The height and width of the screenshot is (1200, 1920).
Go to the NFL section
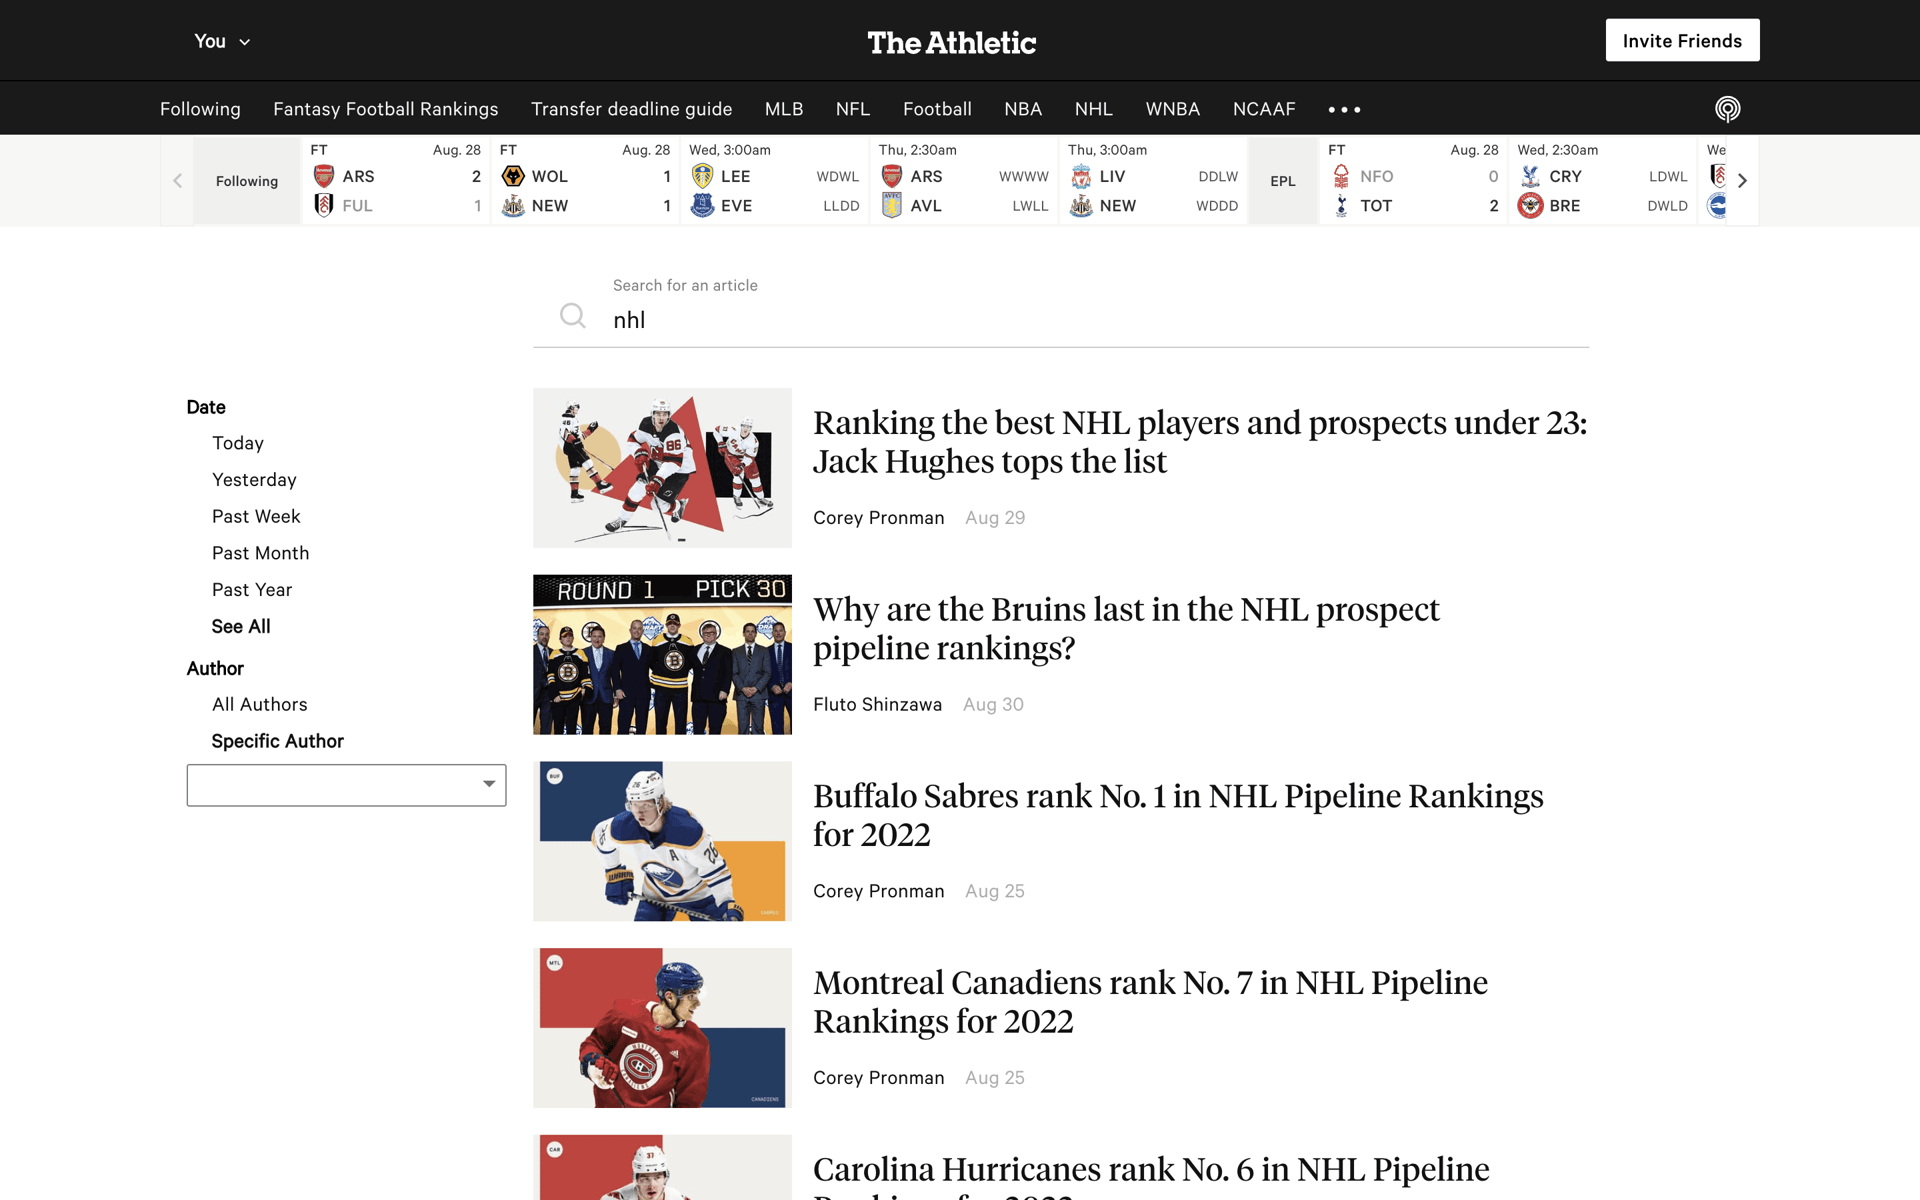853,109
